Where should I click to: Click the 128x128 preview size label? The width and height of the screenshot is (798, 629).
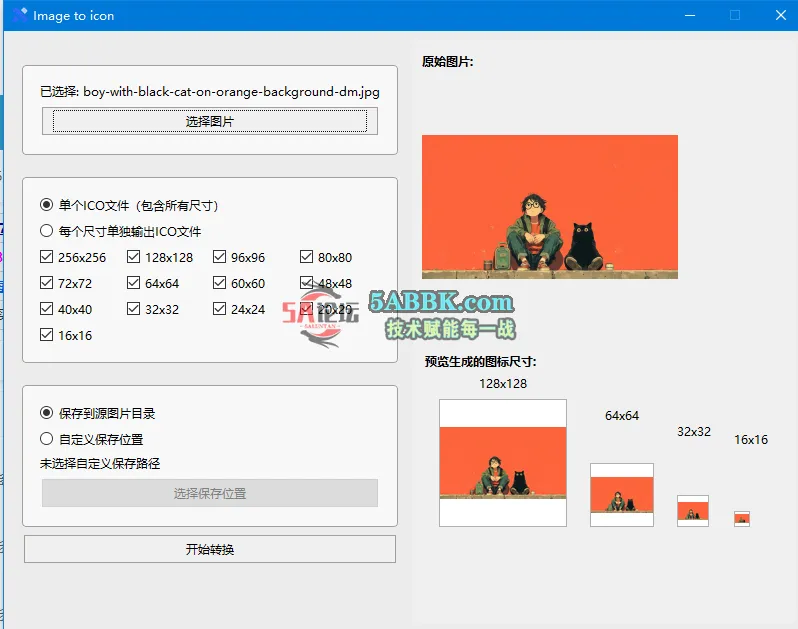point(503,383)
